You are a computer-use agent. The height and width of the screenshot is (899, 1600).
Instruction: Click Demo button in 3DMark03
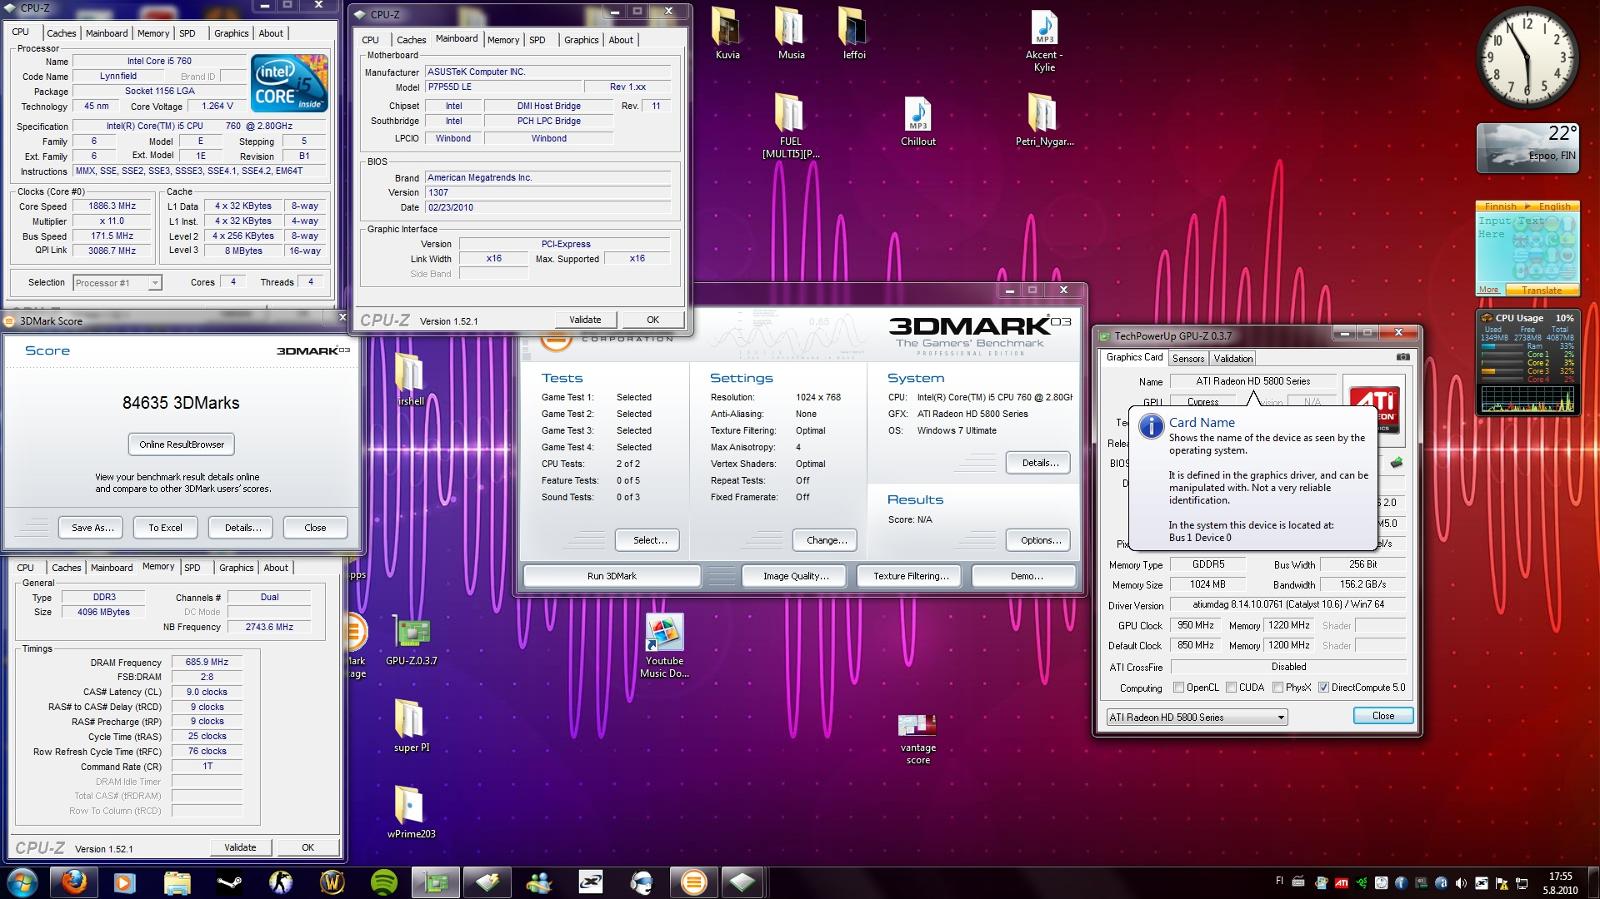click(1026, 576)
